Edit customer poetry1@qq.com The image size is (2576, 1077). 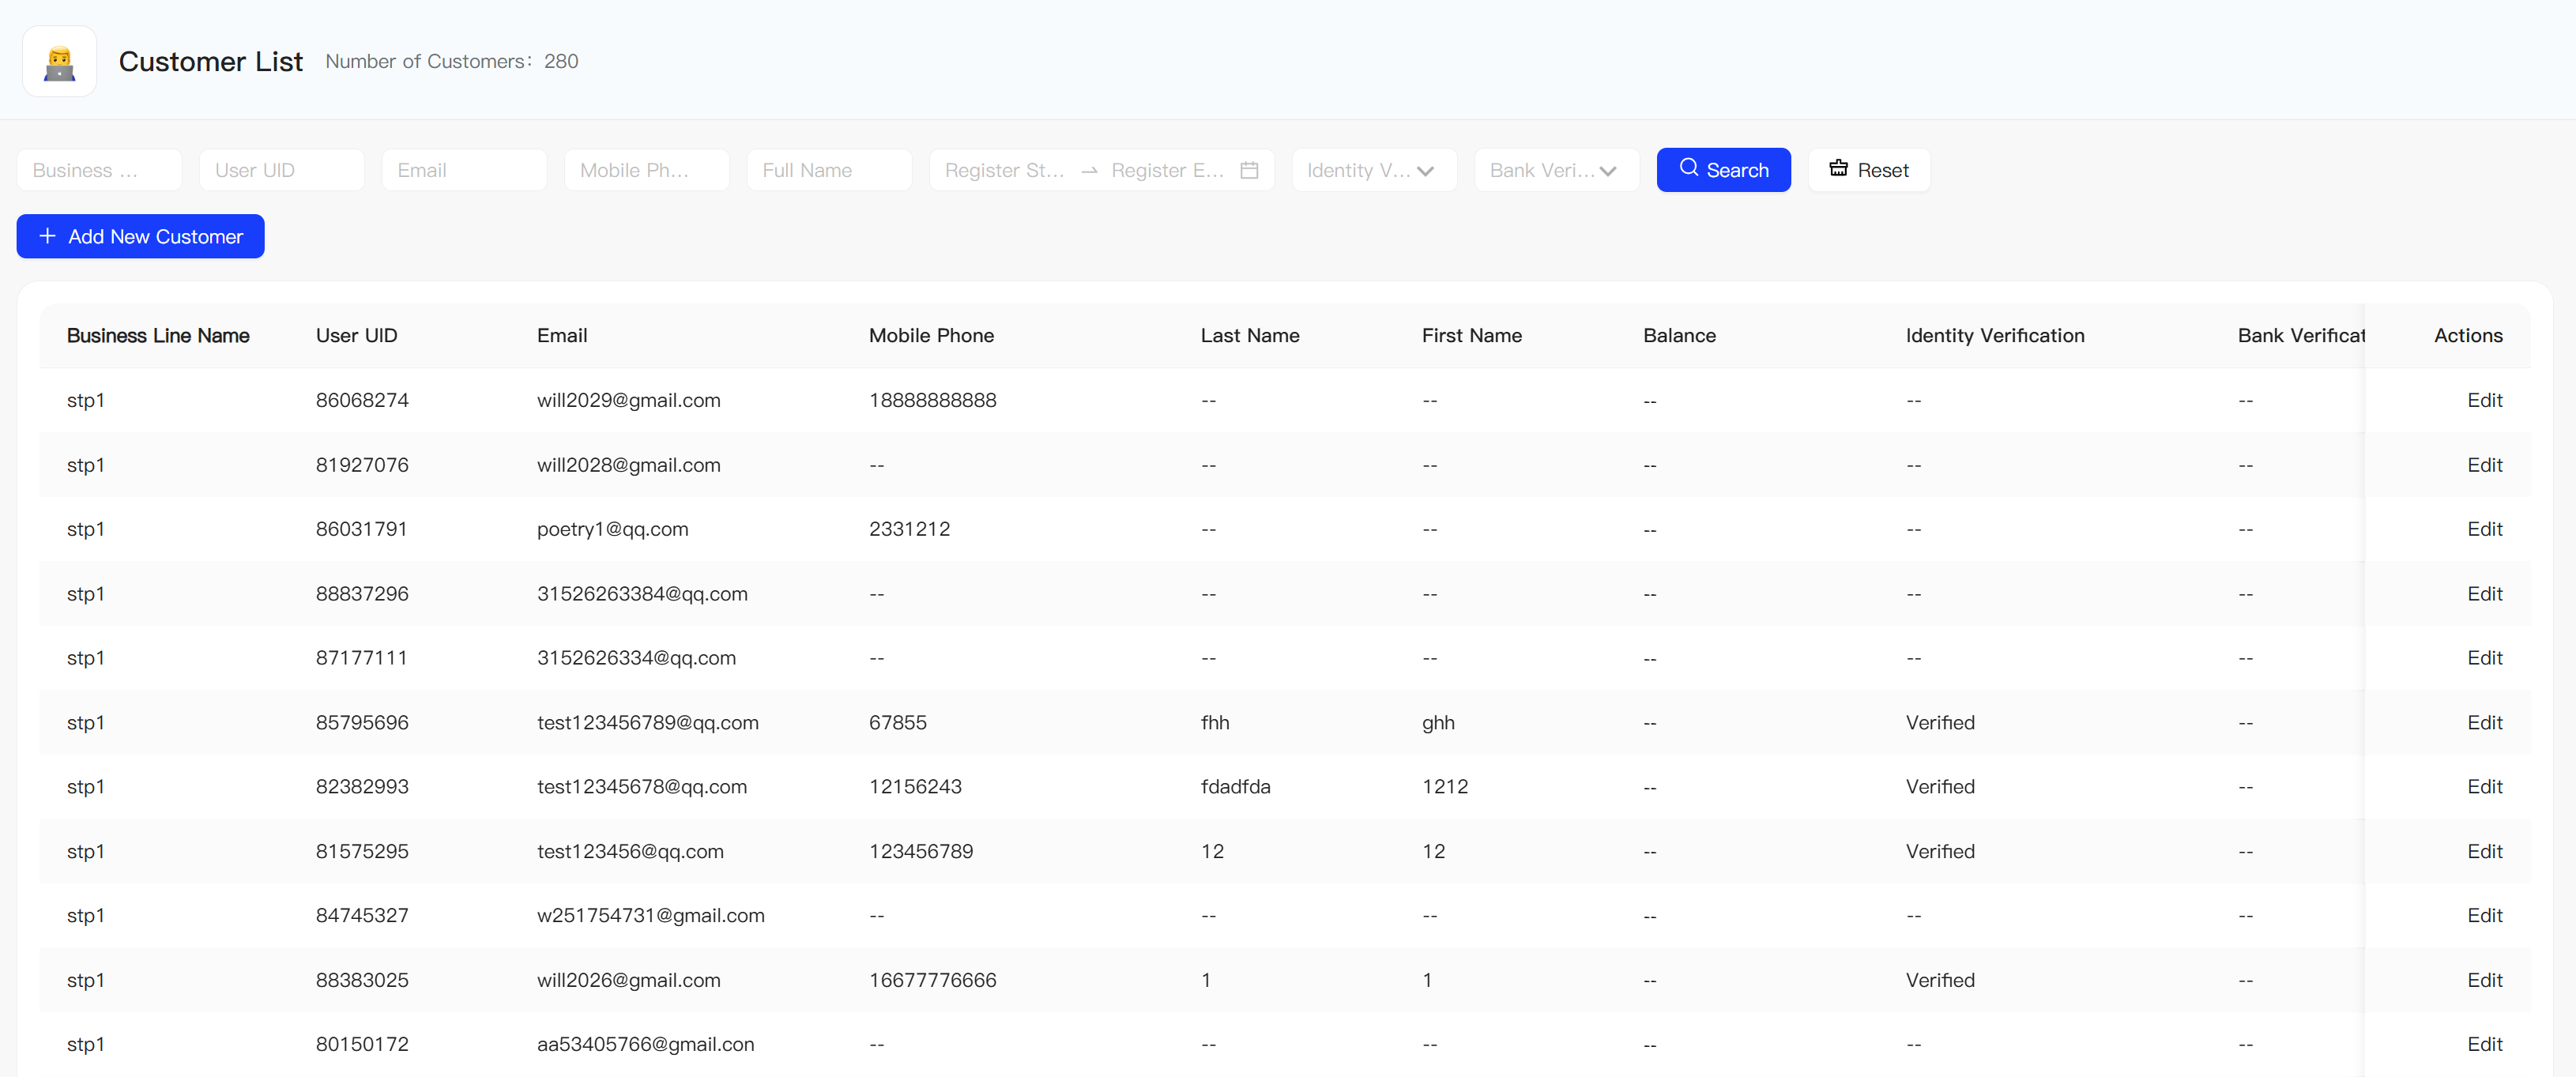pos(2484,529)
